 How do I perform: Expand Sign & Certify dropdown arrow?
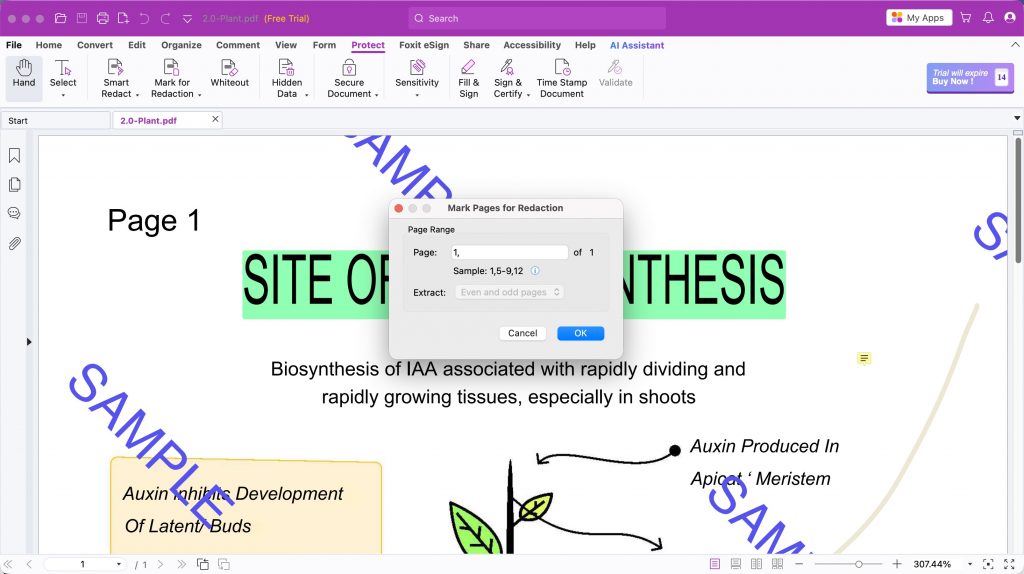pos(528,95)
